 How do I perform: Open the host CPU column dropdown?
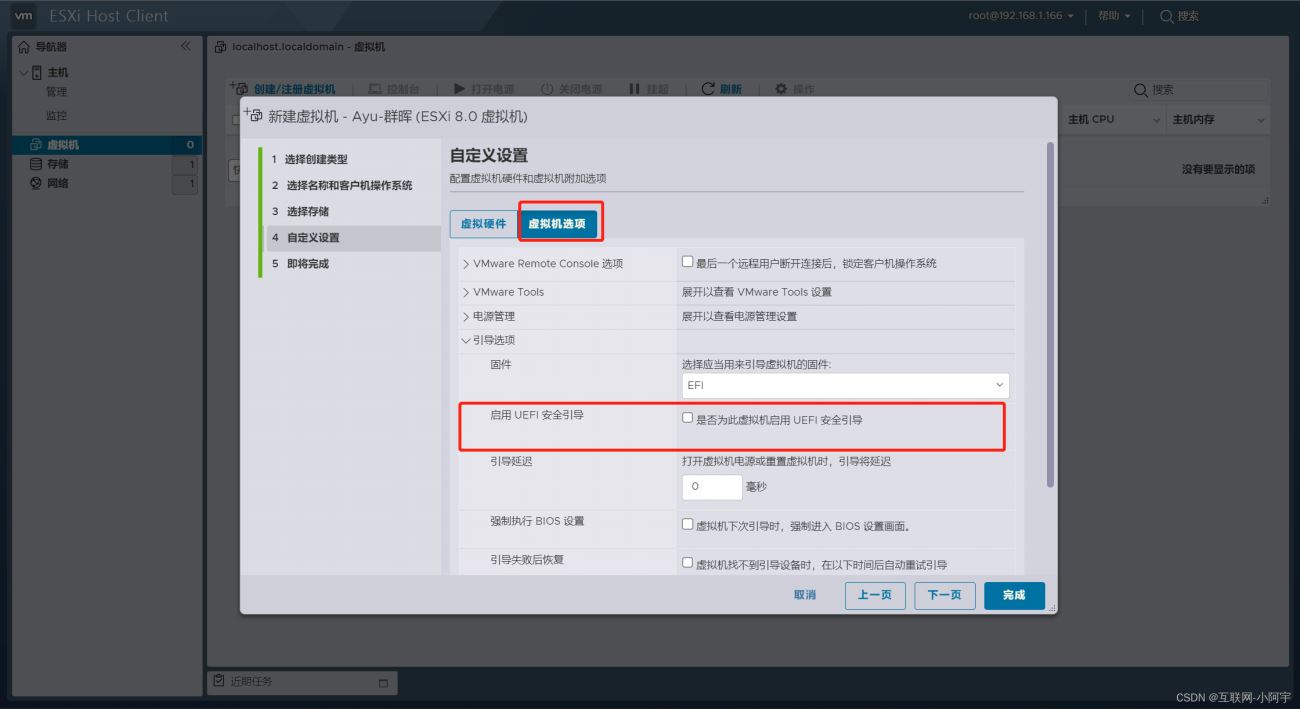click(1158, 119)
